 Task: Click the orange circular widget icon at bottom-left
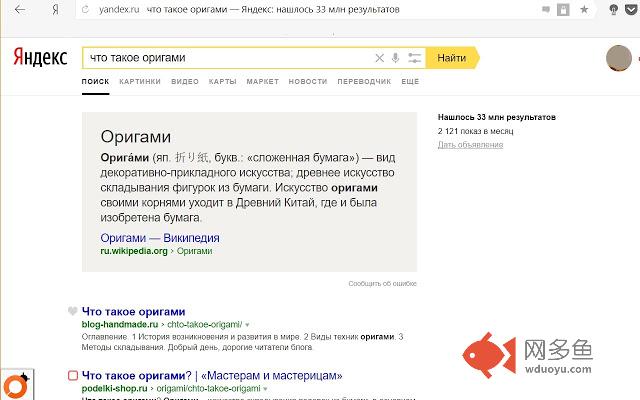(x=16, y=386)
